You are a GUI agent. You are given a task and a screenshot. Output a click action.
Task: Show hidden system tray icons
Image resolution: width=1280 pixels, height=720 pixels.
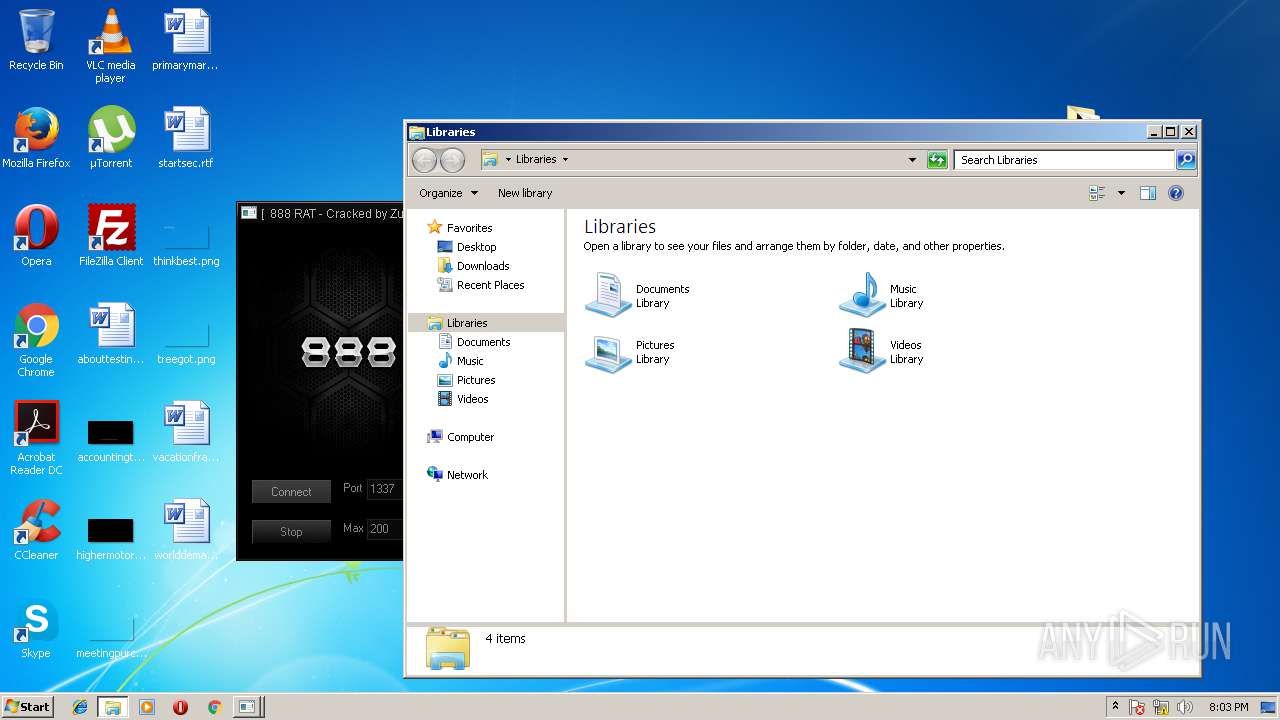tap(1115, 707)
